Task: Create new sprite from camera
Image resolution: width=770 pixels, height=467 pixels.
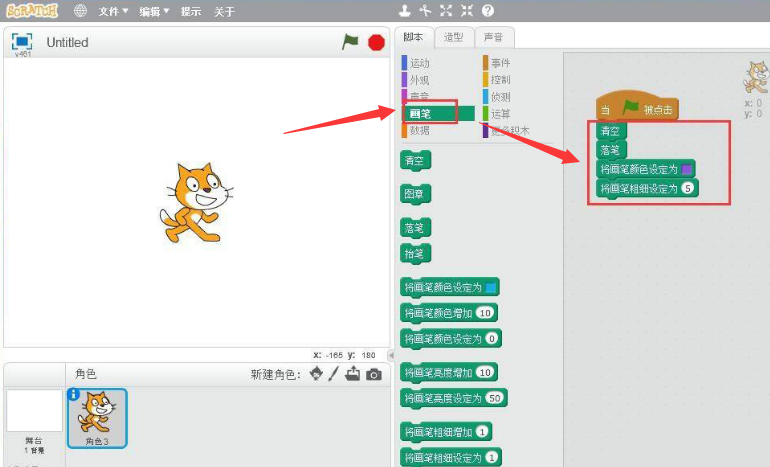Action: [374, 375]
